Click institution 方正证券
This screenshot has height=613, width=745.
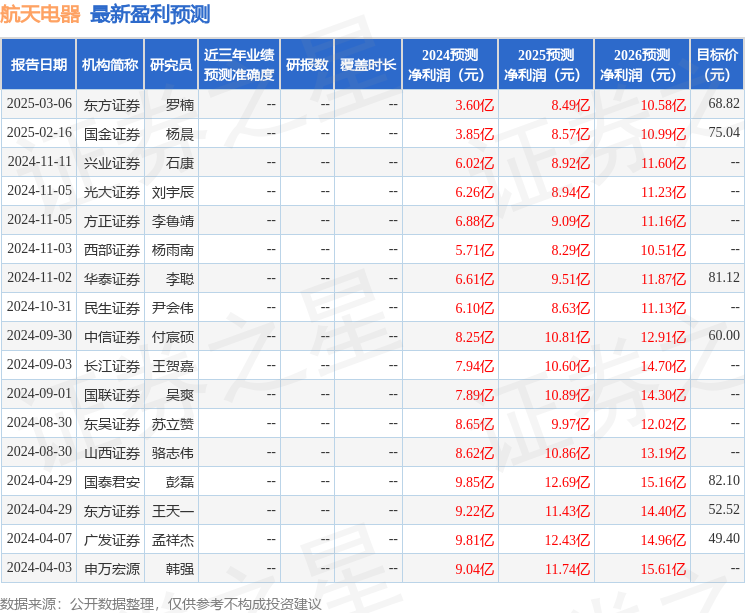pyautogui.click(x=112, y=221)
